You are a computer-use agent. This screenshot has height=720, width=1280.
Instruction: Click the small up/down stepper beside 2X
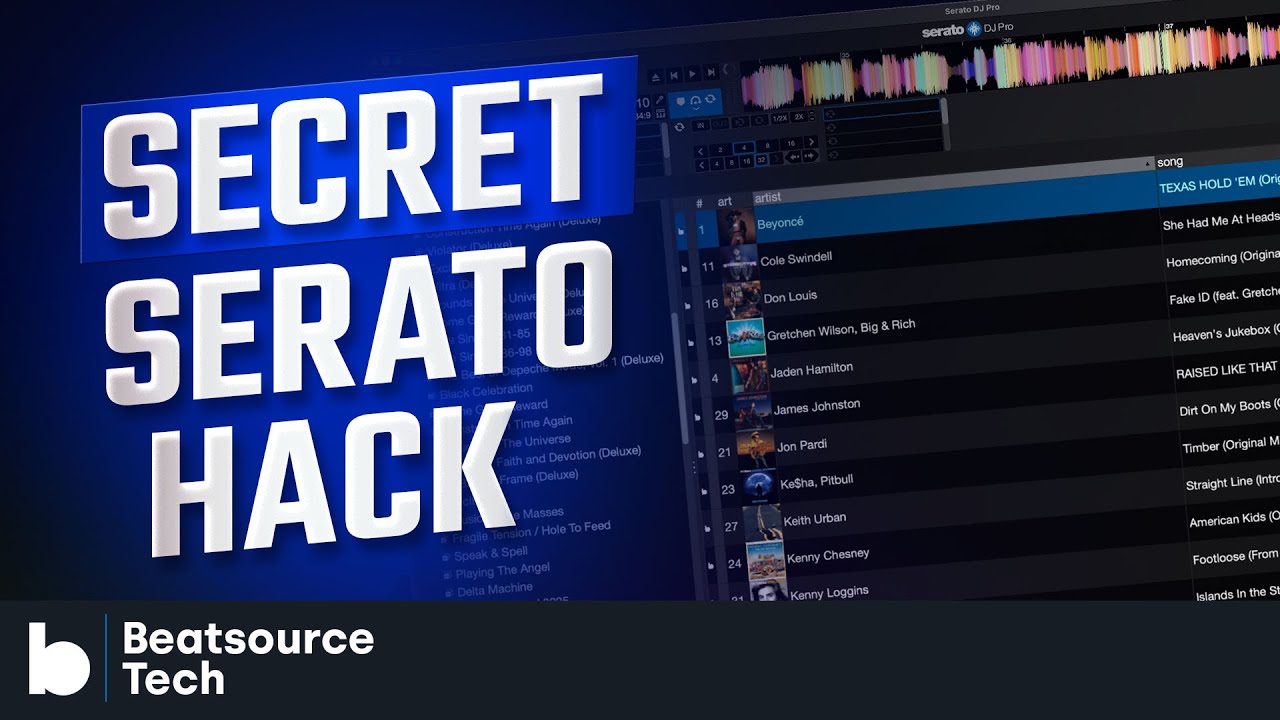812,116
